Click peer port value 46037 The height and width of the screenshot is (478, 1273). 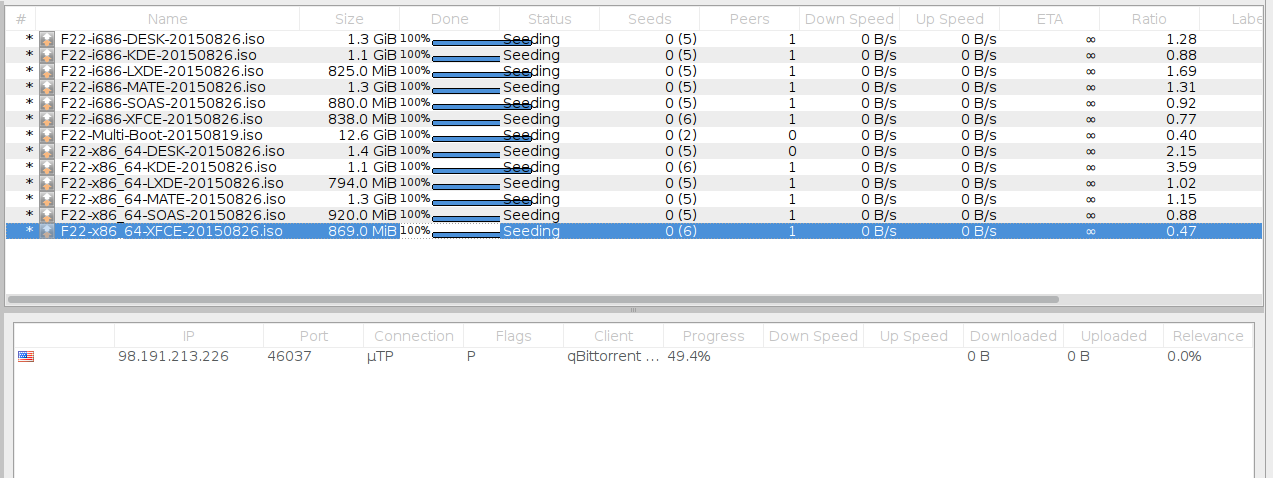click(x=290, y=356)
